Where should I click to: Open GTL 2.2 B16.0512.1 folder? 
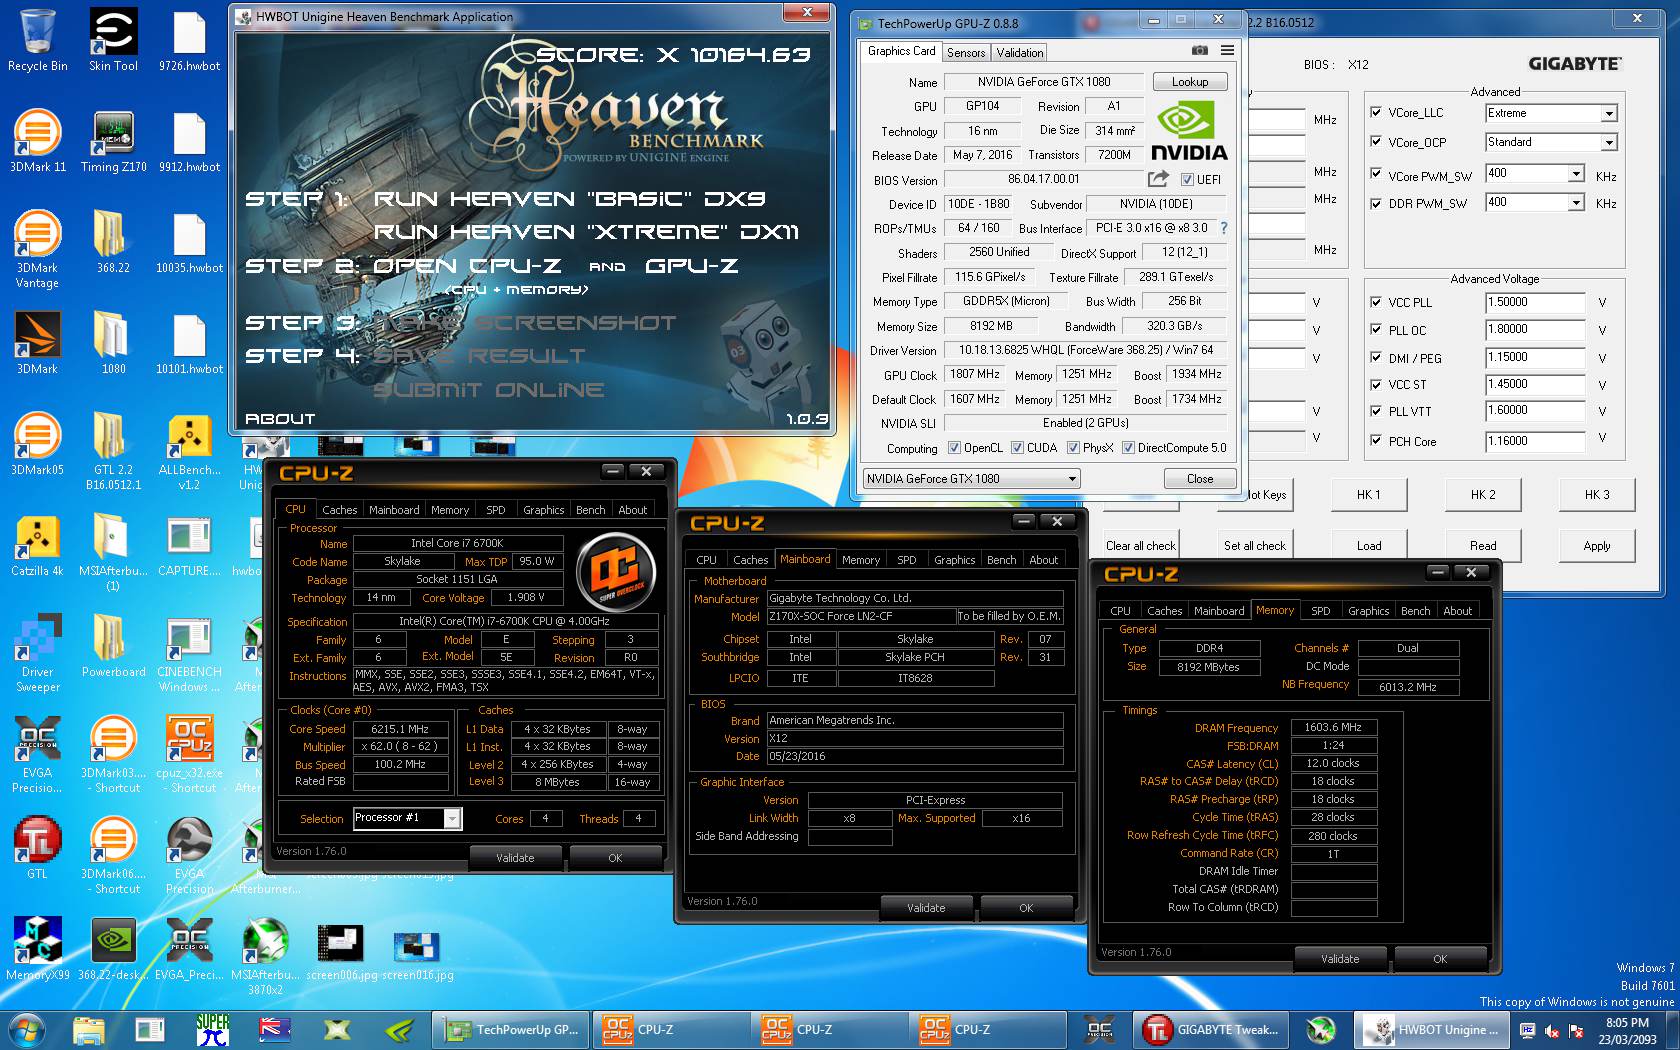tap(113, 452)
